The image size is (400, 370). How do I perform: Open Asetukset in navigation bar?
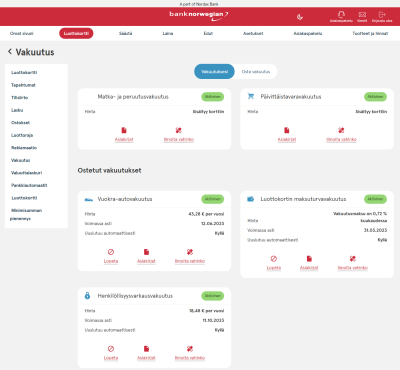[x=253, y=33]
